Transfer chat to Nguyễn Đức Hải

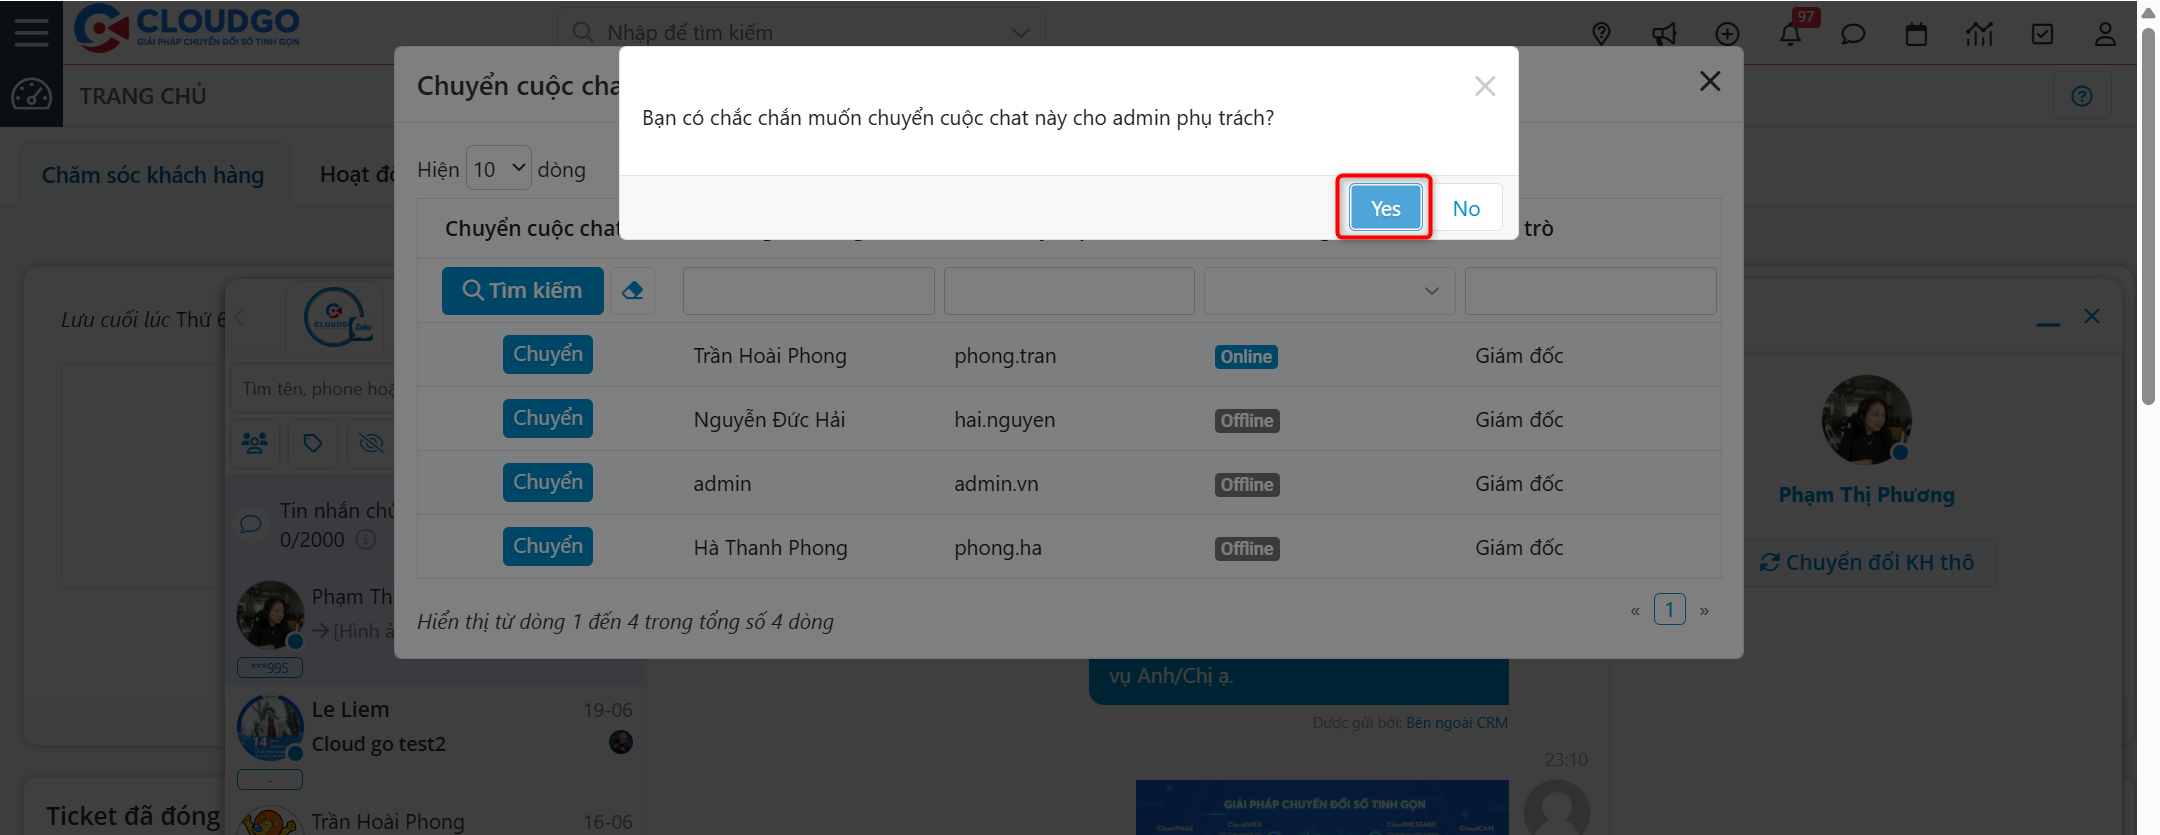tap(548, 418)
